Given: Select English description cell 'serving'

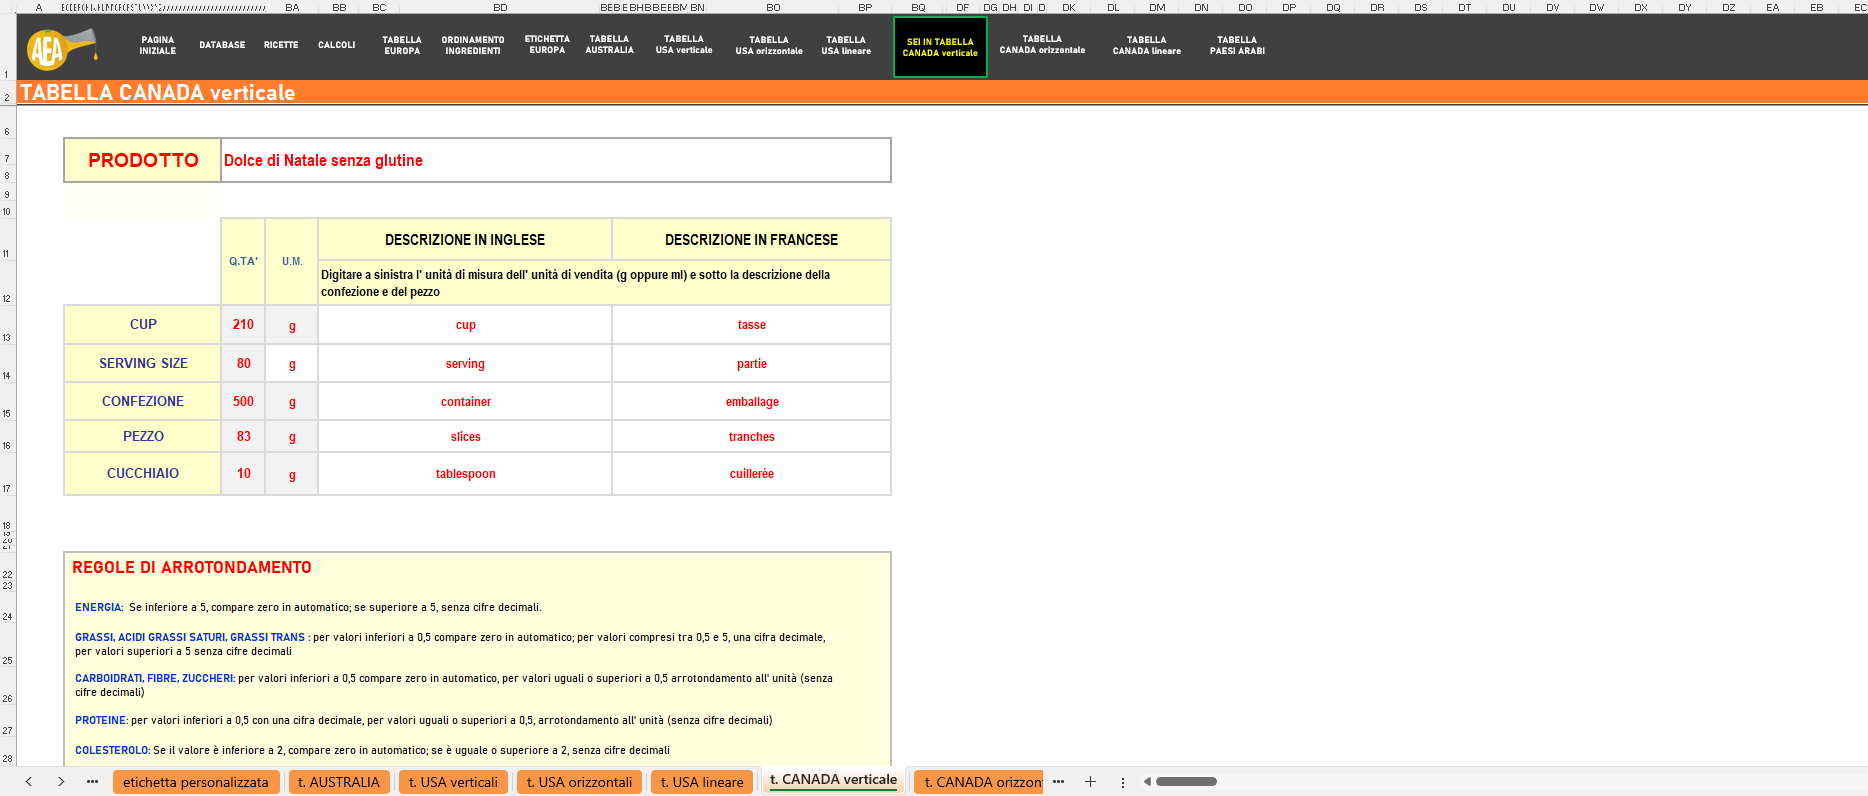Looking at the screenshot, I should point(465,364).
